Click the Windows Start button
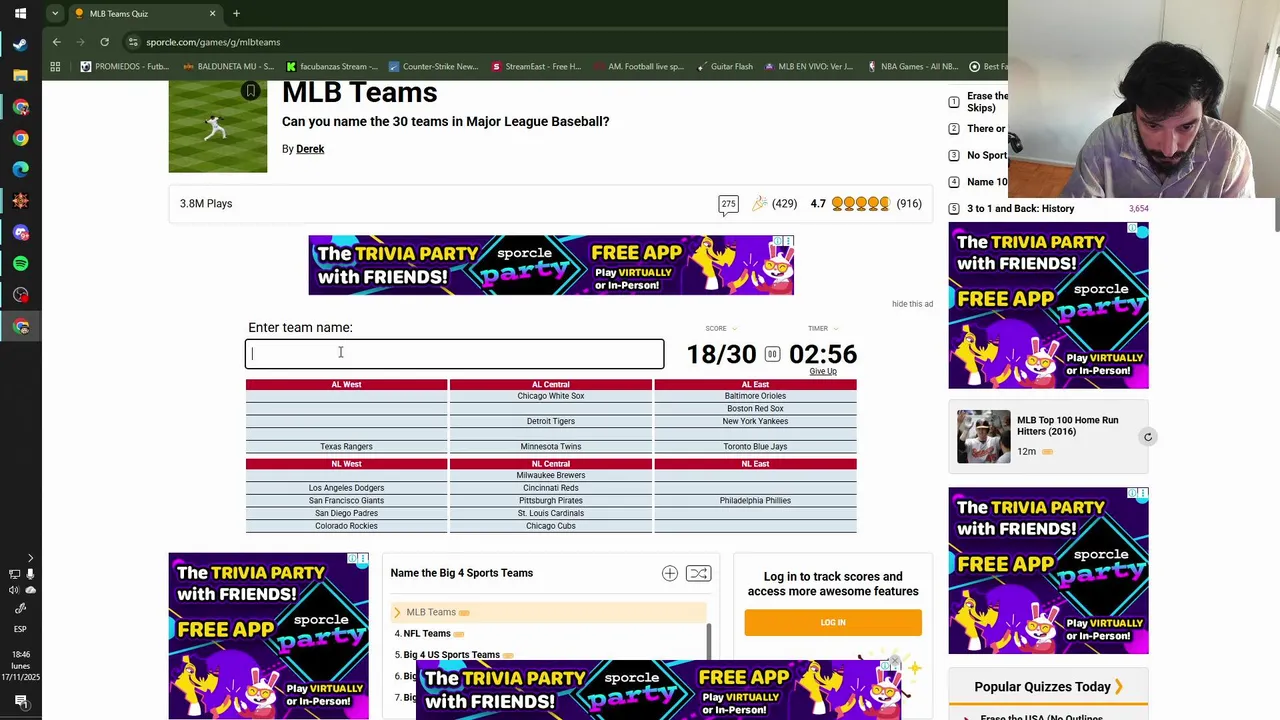Screen dimensions: 1280x720 pos(20,14)
